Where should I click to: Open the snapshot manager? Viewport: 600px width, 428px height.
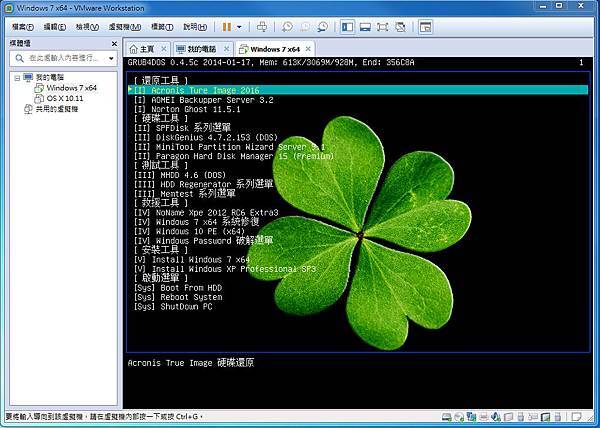tap(323, 27)
